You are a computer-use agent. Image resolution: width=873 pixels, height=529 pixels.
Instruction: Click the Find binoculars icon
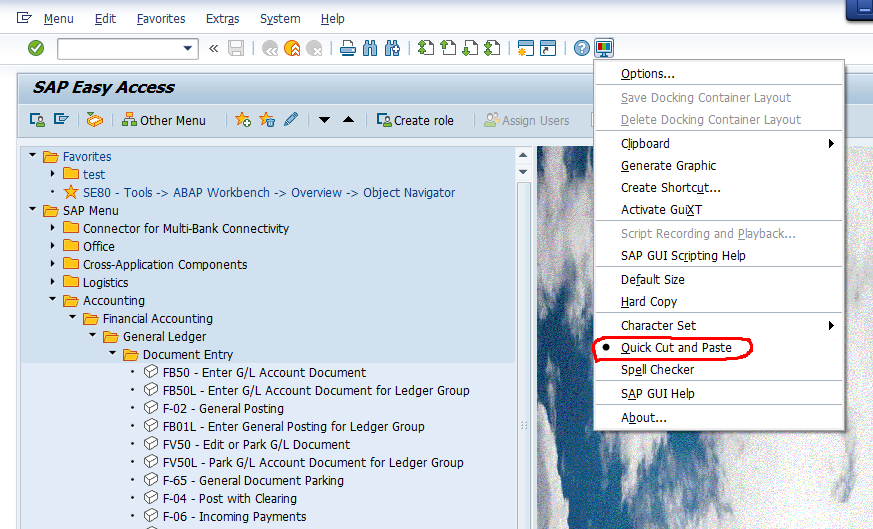click(370, 48)
